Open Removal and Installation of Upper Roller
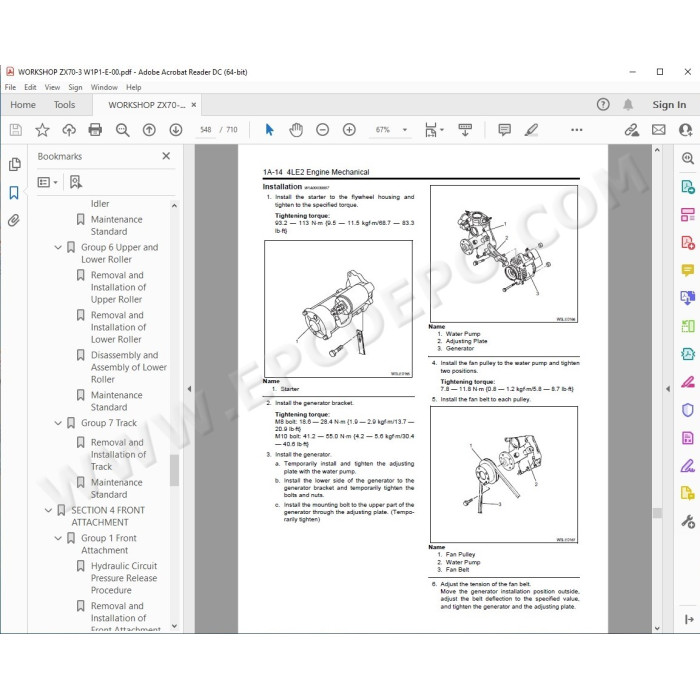Image resolution: width=700 pixels, height=700 pixels. [118, 287]
